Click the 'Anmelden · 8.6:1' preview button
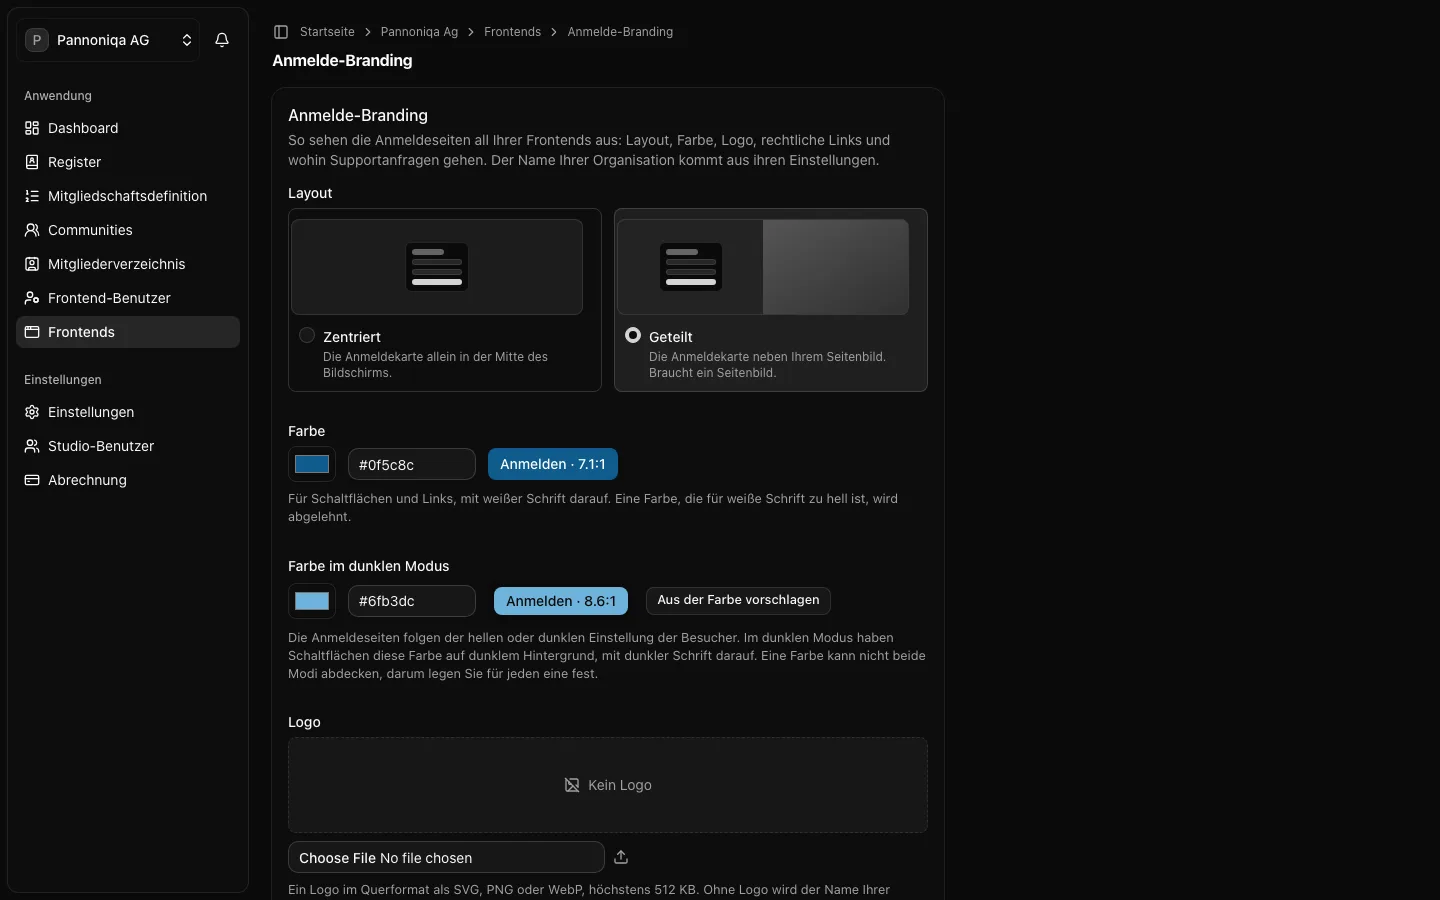The width and height of the screenshot is (1440, 900). click(561, 601)
